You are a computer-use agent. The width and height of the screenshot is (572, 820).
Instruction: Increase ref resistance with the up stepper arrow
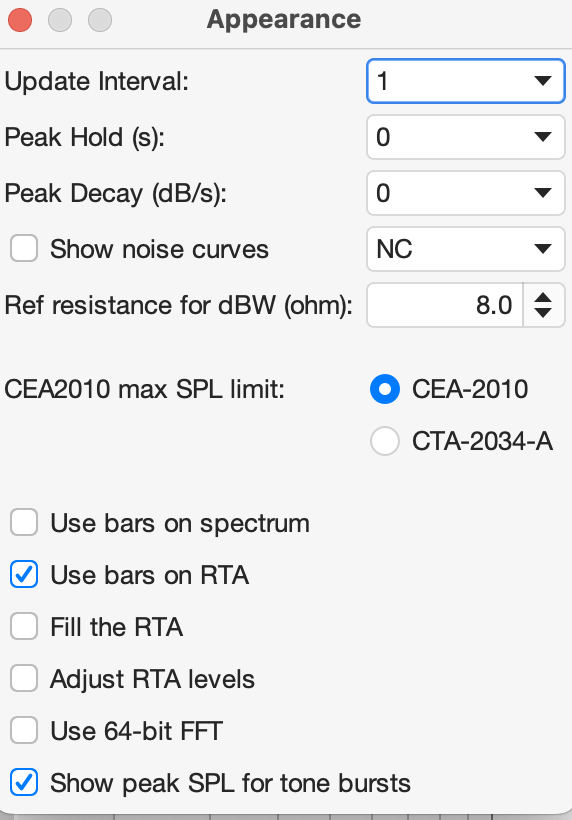(544, 298)
